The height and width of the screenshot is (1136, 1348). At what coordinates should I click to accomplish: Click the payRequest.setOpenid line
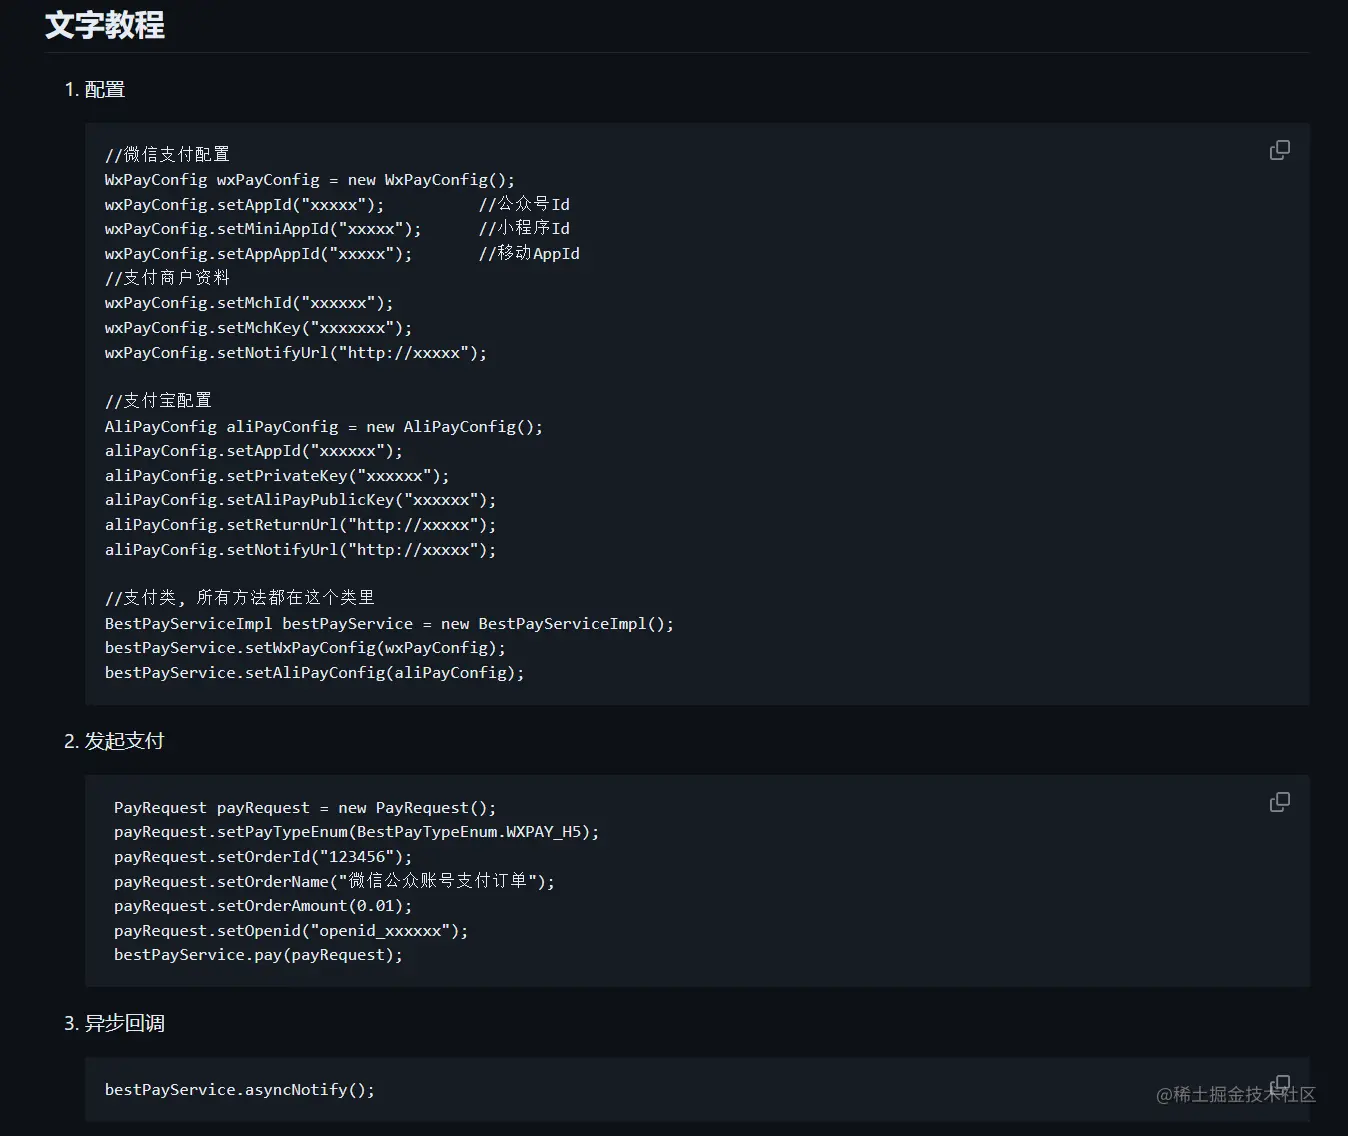pyautogui.click(x=291, y=930)
